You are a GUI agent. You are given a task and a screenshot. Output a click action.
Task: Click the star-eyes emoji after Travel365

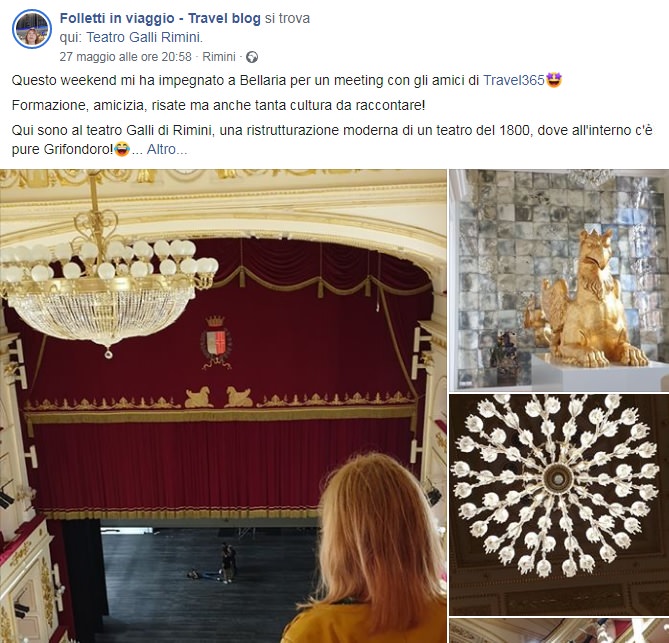pos(554,80)
